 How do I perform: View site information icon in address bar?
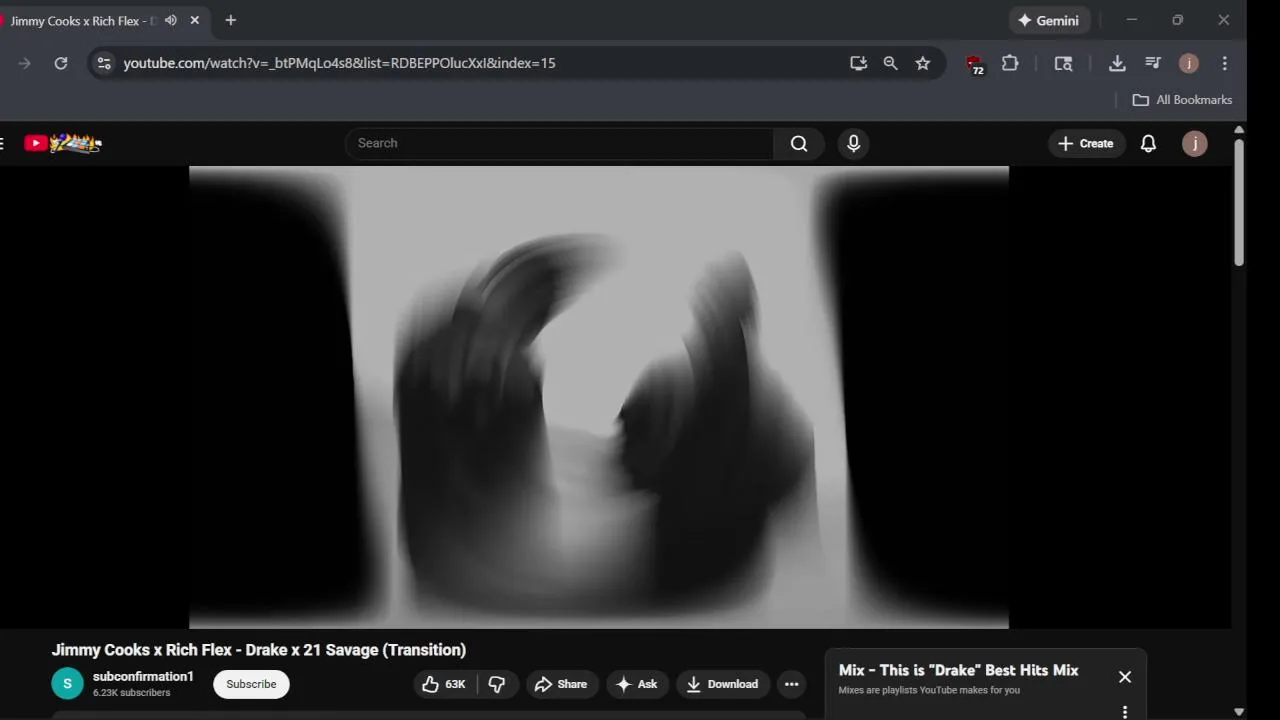(x=104, y=63)
